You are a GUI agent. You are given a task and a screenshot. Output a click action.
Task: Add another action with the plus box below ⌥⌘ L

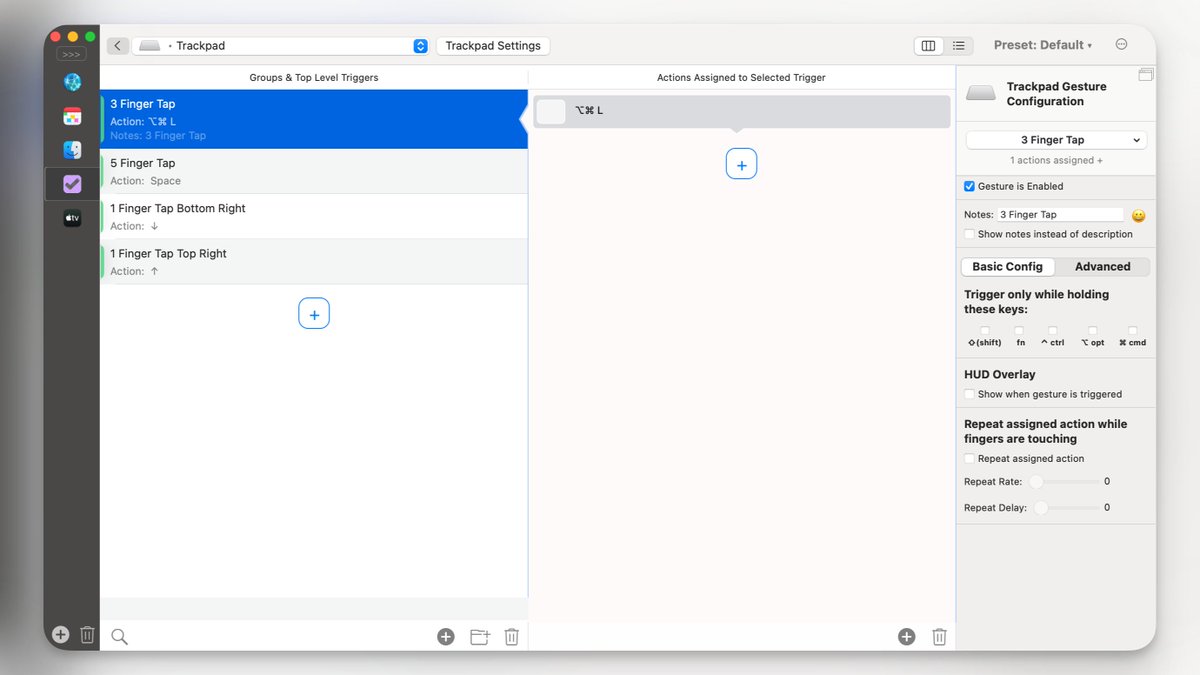point(741,164)
